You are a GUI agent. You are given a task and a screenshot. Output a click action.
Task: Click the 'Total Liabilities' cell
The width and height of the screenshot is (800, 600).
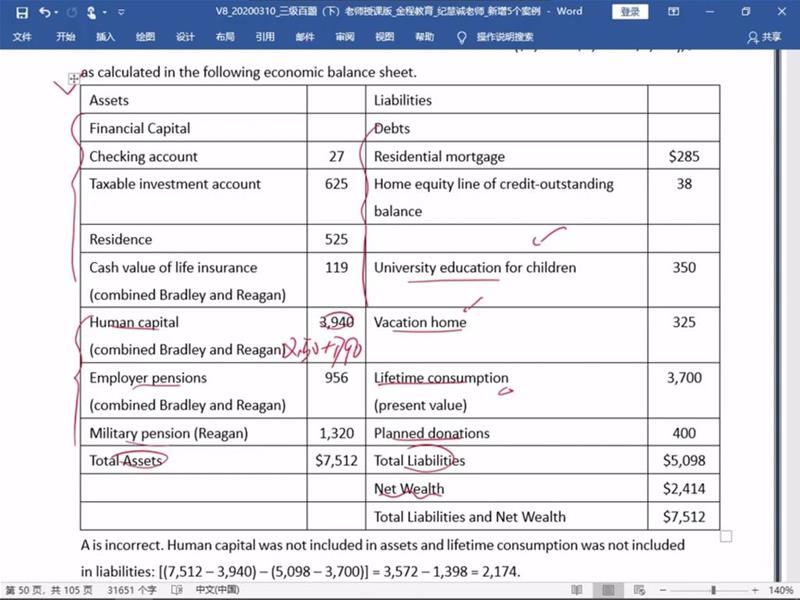pyautogui.click(x=507, y=460)
